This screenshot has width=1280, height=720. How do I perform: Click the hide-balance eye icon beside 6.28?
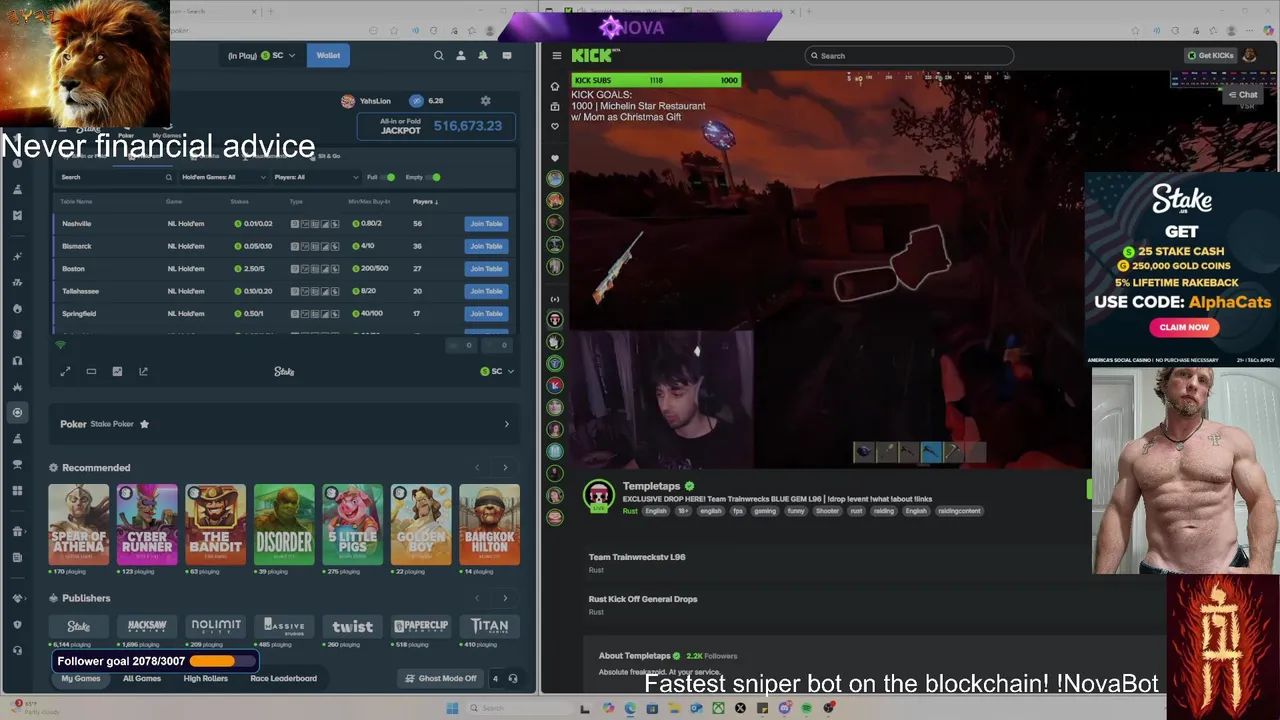click(416, 101)
